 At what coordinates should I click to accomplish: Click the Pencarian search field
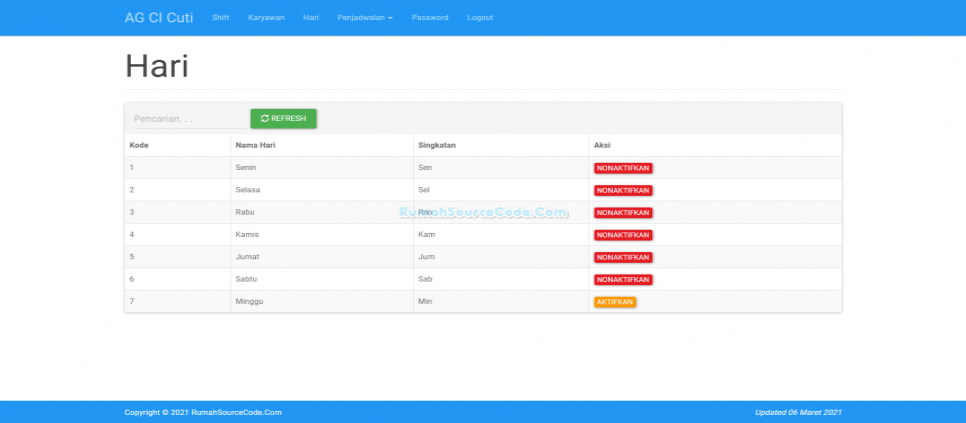[188, 119]
